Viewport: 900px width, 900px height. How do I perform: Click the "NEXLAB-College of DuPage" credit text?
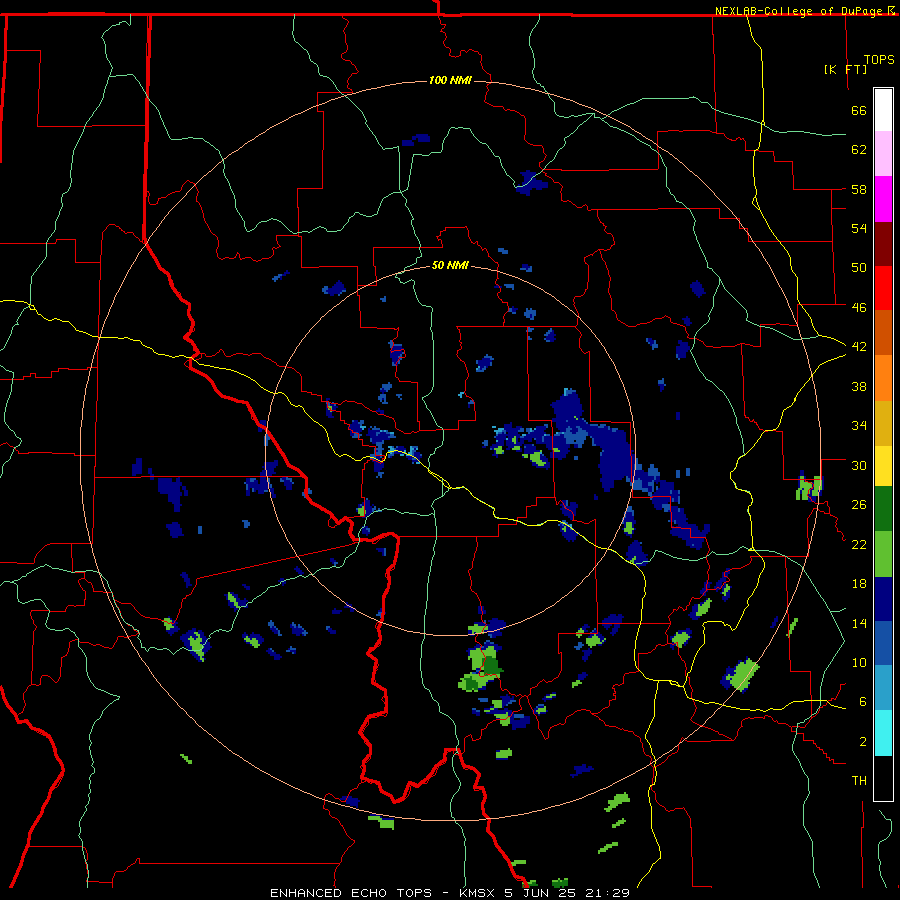click(800, 11)
